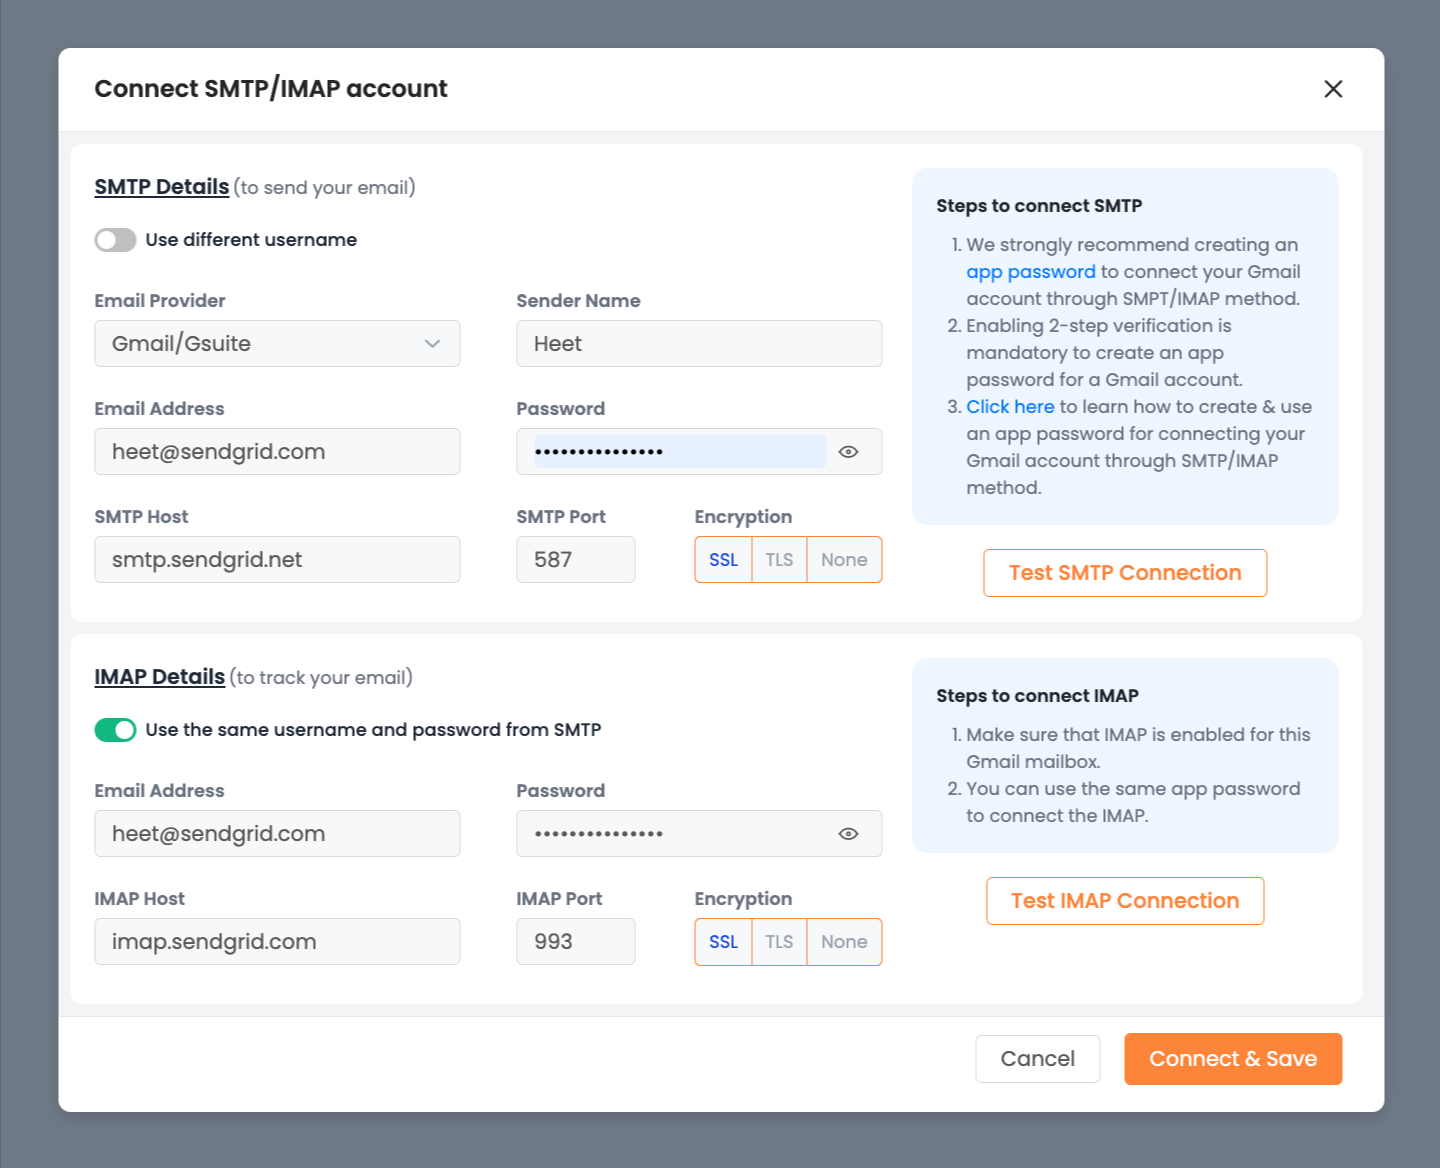Focus the SMTP Host input field
Screen dimensions: 1440x1168
click(277, 560)
